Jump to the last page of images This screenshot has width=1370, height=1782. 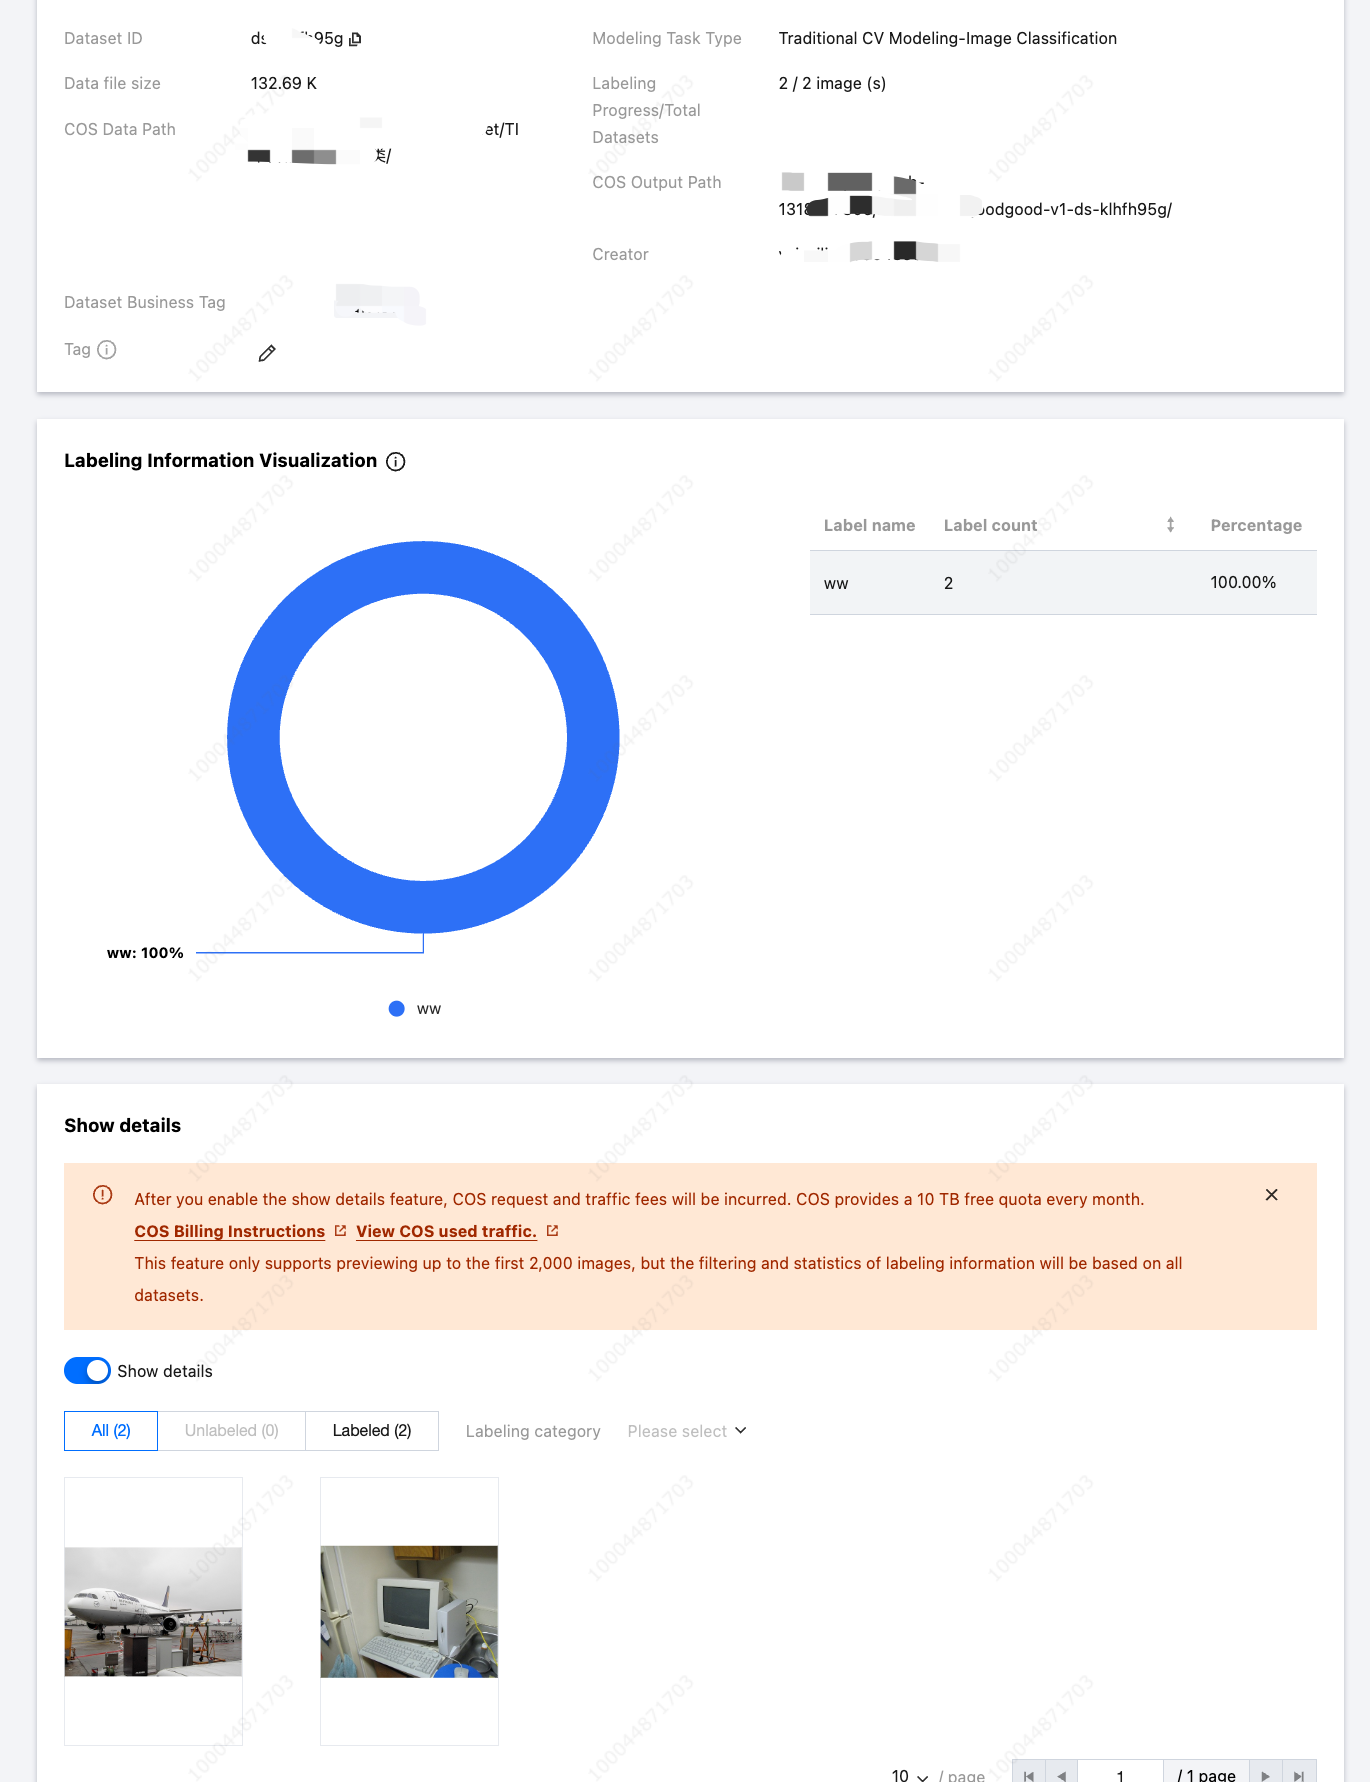pyautogui.click(x=1299, y=1775)
